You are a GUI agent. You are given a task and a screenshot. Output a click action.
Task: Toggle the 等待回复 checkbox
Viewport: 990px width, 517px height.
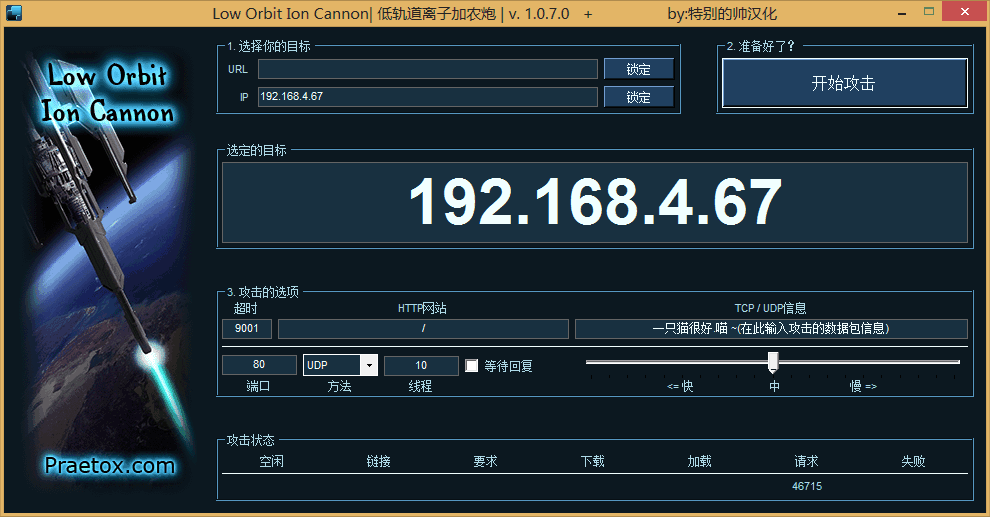472,365
